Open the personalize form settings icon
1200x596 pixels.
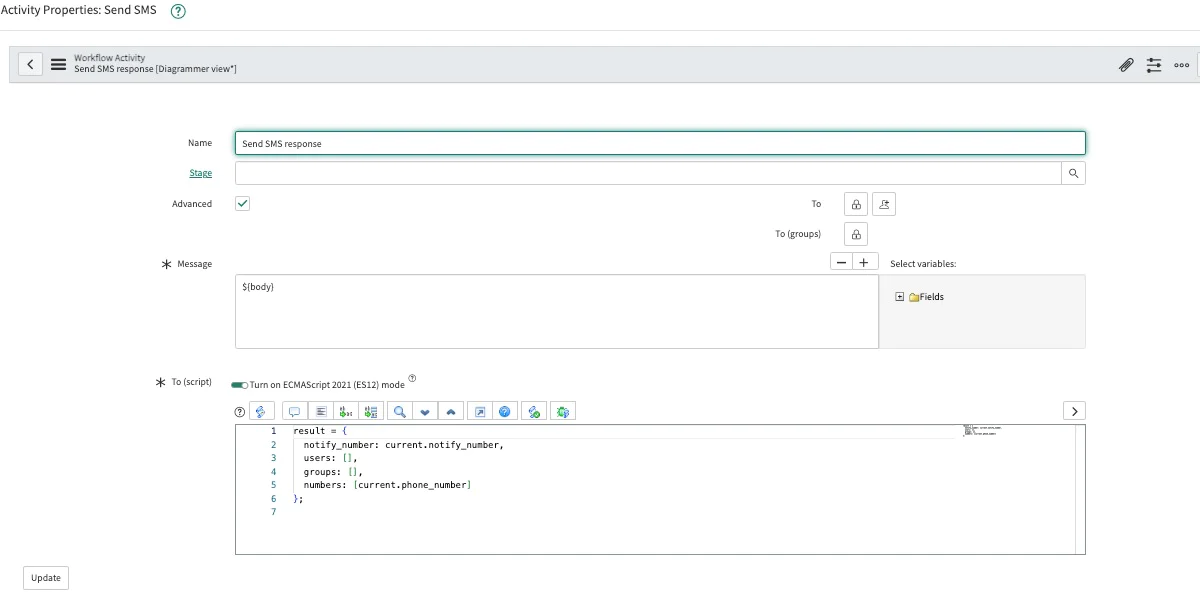click(1154, 65)
